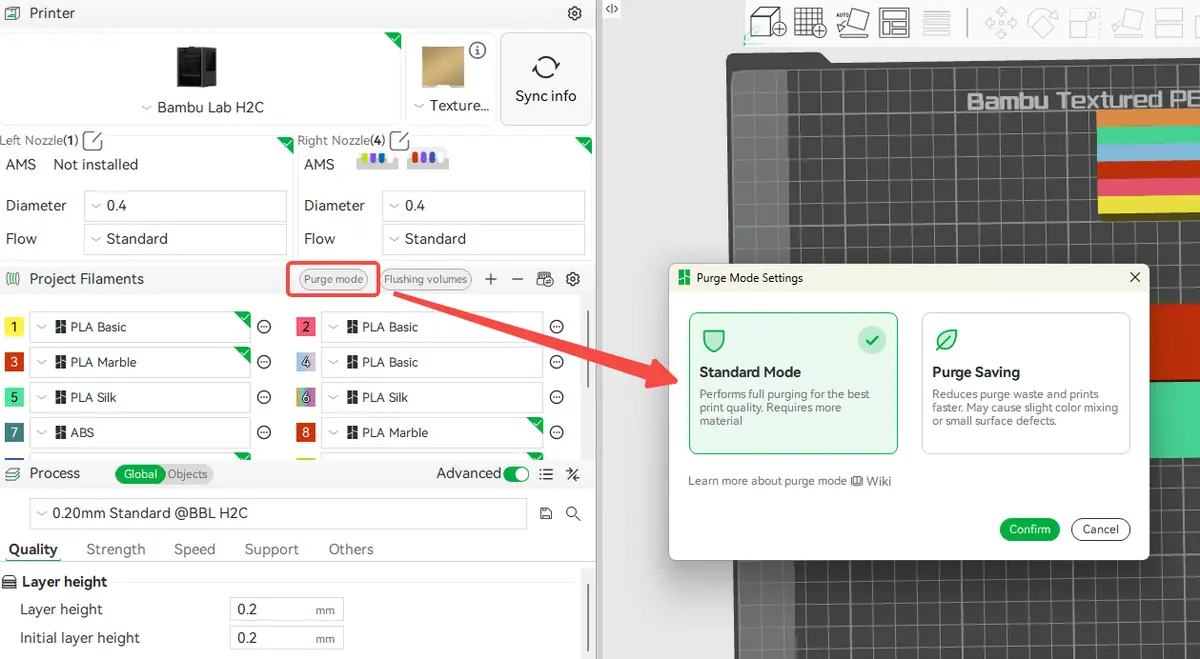Screen dimensions: 1200x659
Task: Cancel the Purge Mode Settings dialog
Action: (x=1100, y=529)
